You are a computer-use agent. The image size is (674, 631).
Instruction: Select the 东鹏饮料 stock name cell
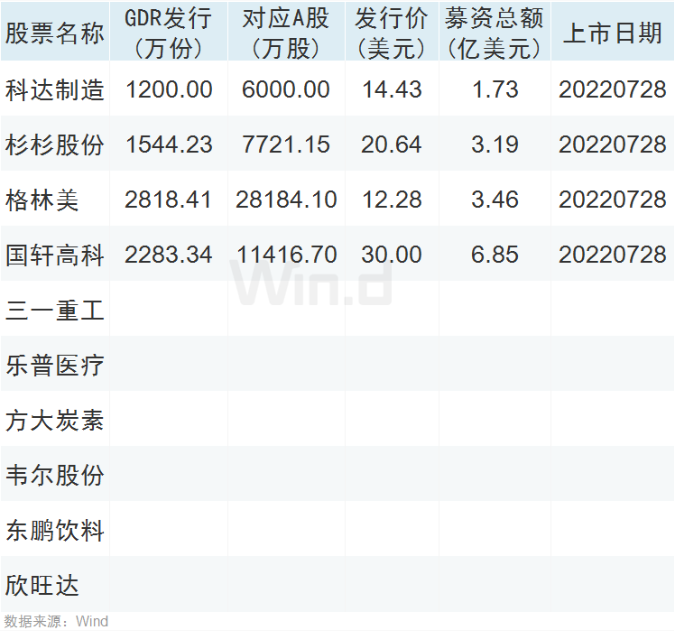55,530
